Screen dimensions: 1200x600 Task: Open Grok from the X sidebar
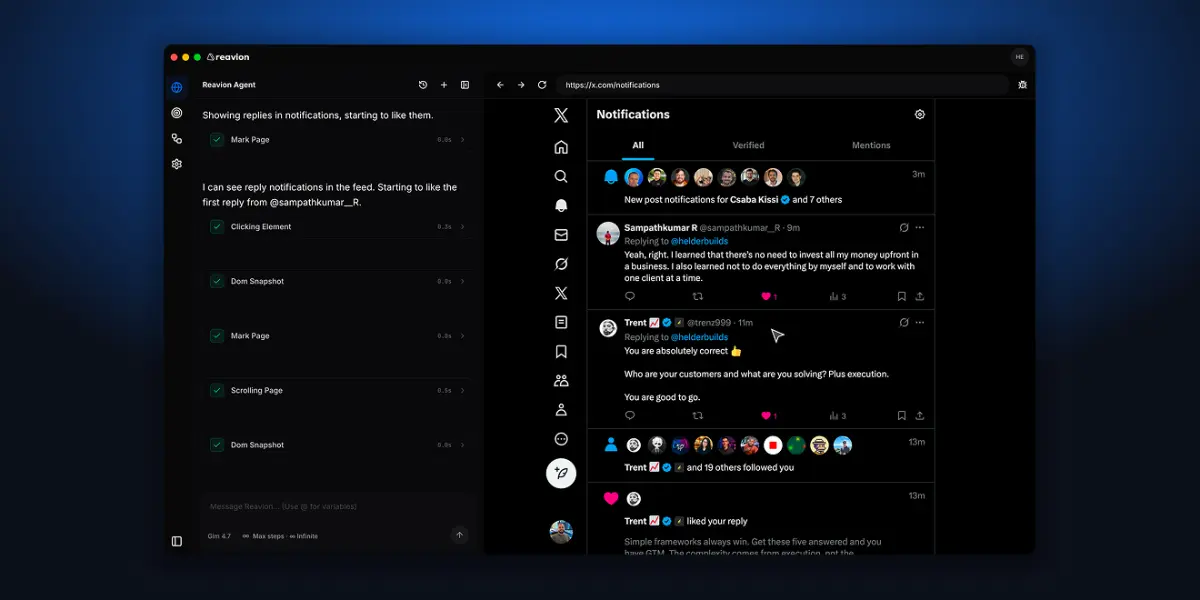click(x=561, y=264)
